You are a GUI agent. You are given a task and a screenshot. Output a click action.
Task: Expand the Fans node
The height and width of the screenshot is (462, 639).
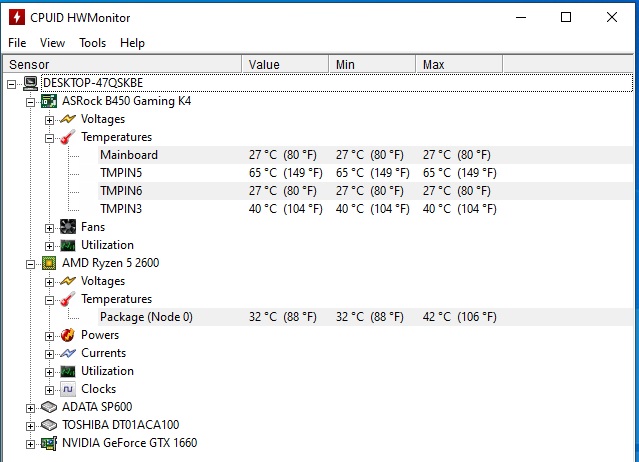(49, 228)
